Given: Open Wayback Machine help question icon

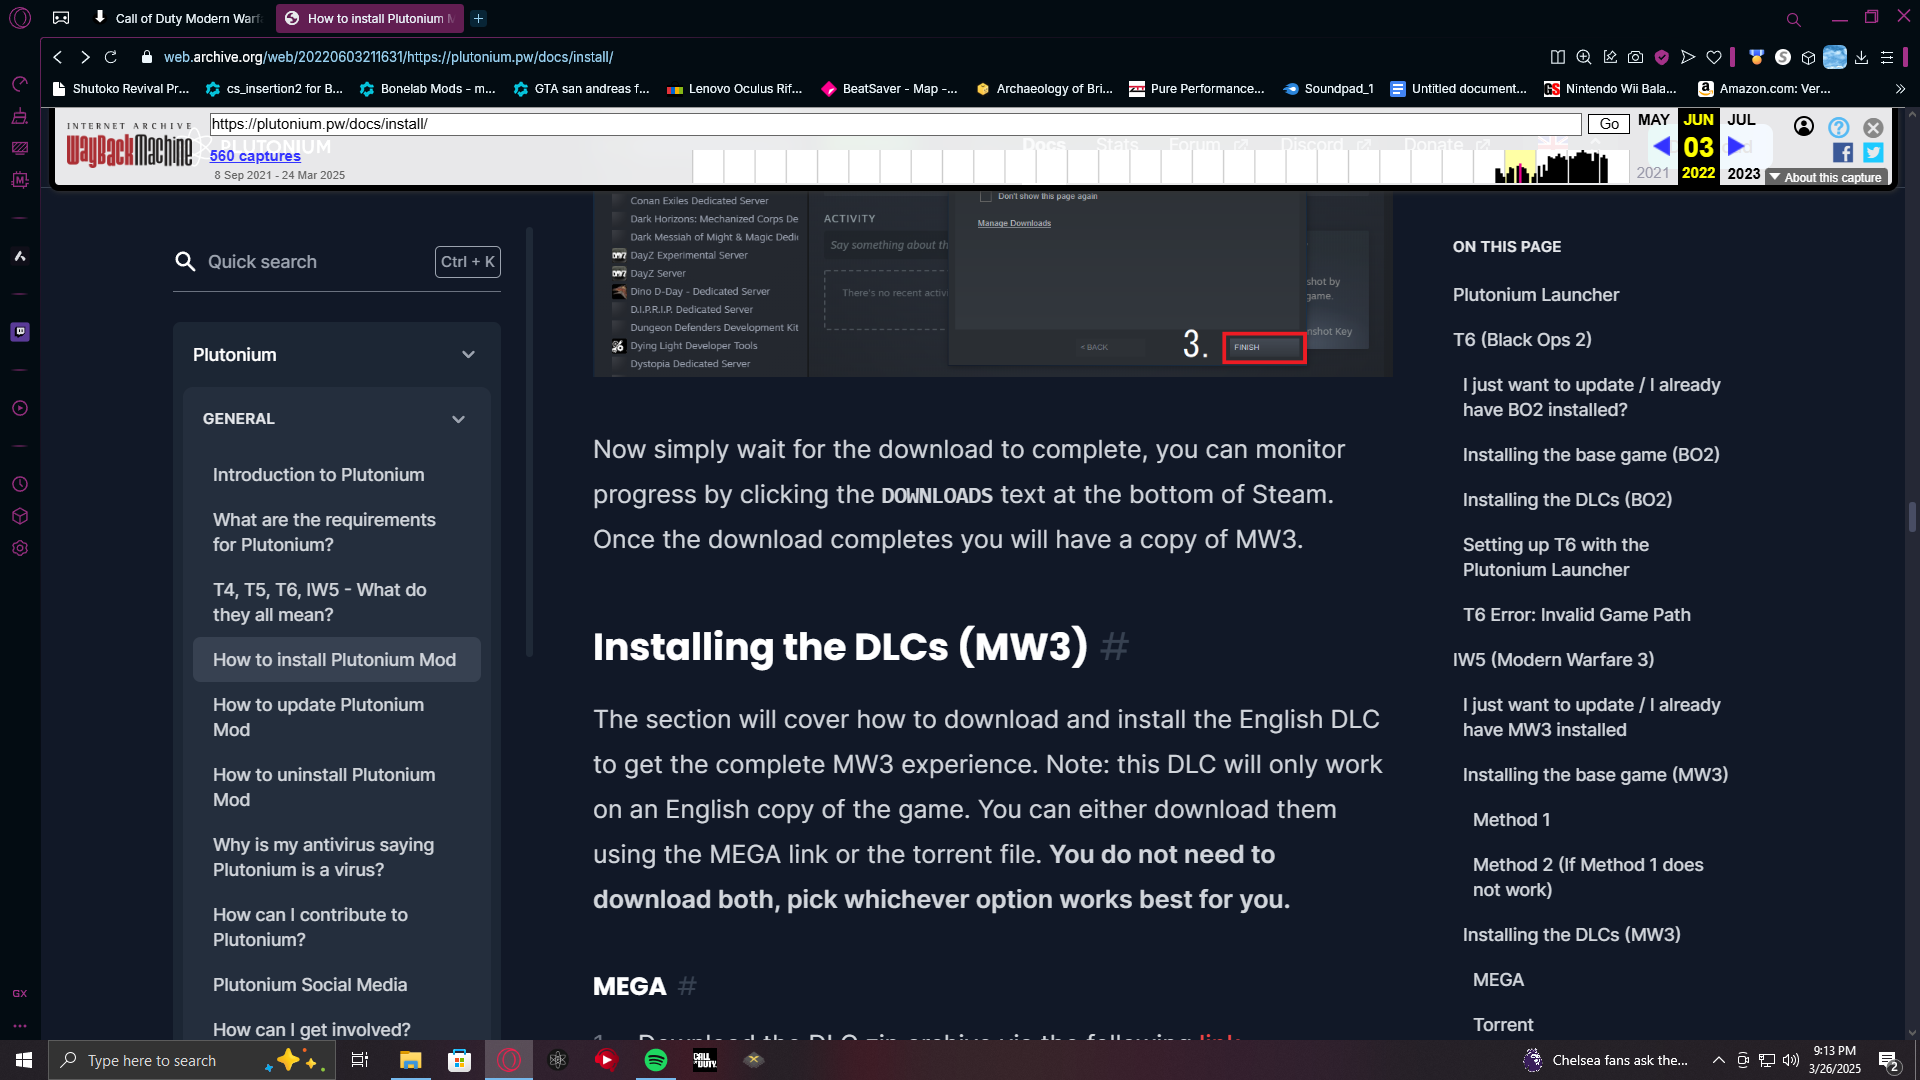Looking at the screenshot, I should pyautogui.click(x=1838, y=127).
